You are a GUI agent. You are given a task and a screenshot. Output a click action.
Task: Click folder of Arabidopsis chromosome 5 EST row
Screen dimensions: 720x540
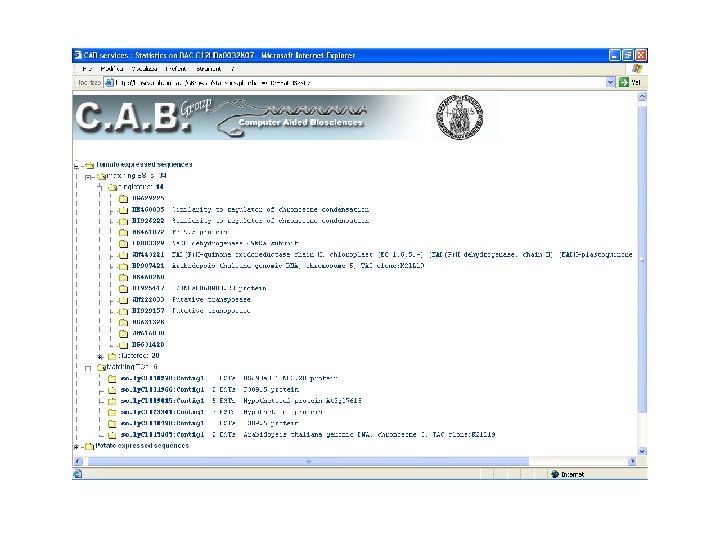coord(124,266)
